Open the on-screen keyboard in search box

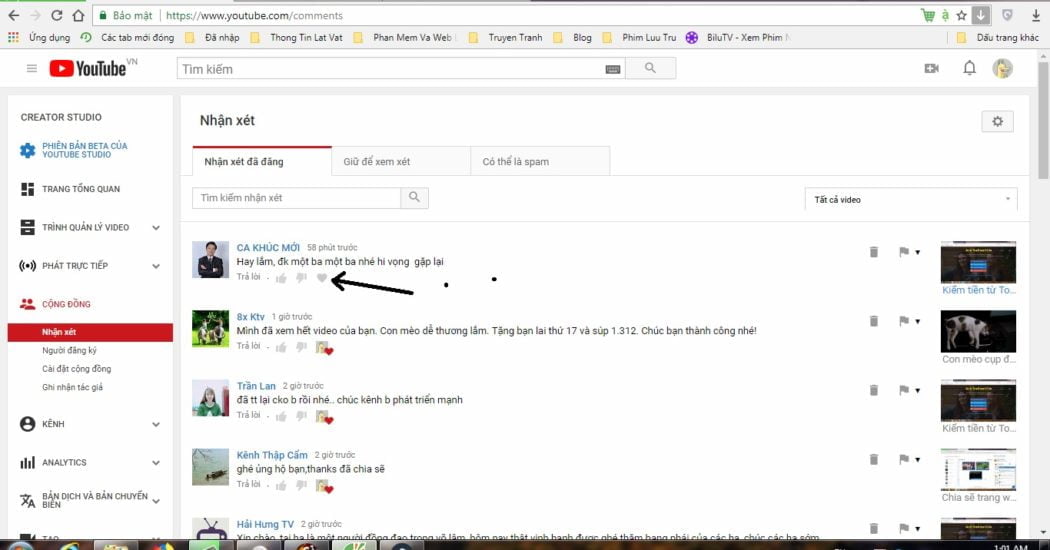[613, 69]
